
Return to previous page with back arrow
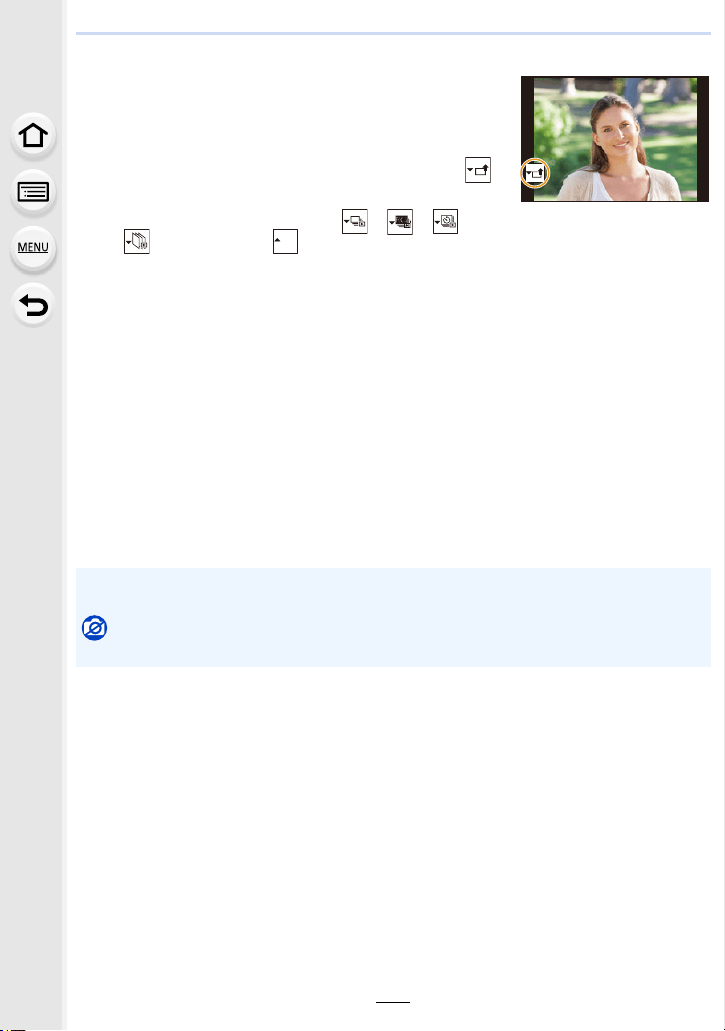pos(33,305)
